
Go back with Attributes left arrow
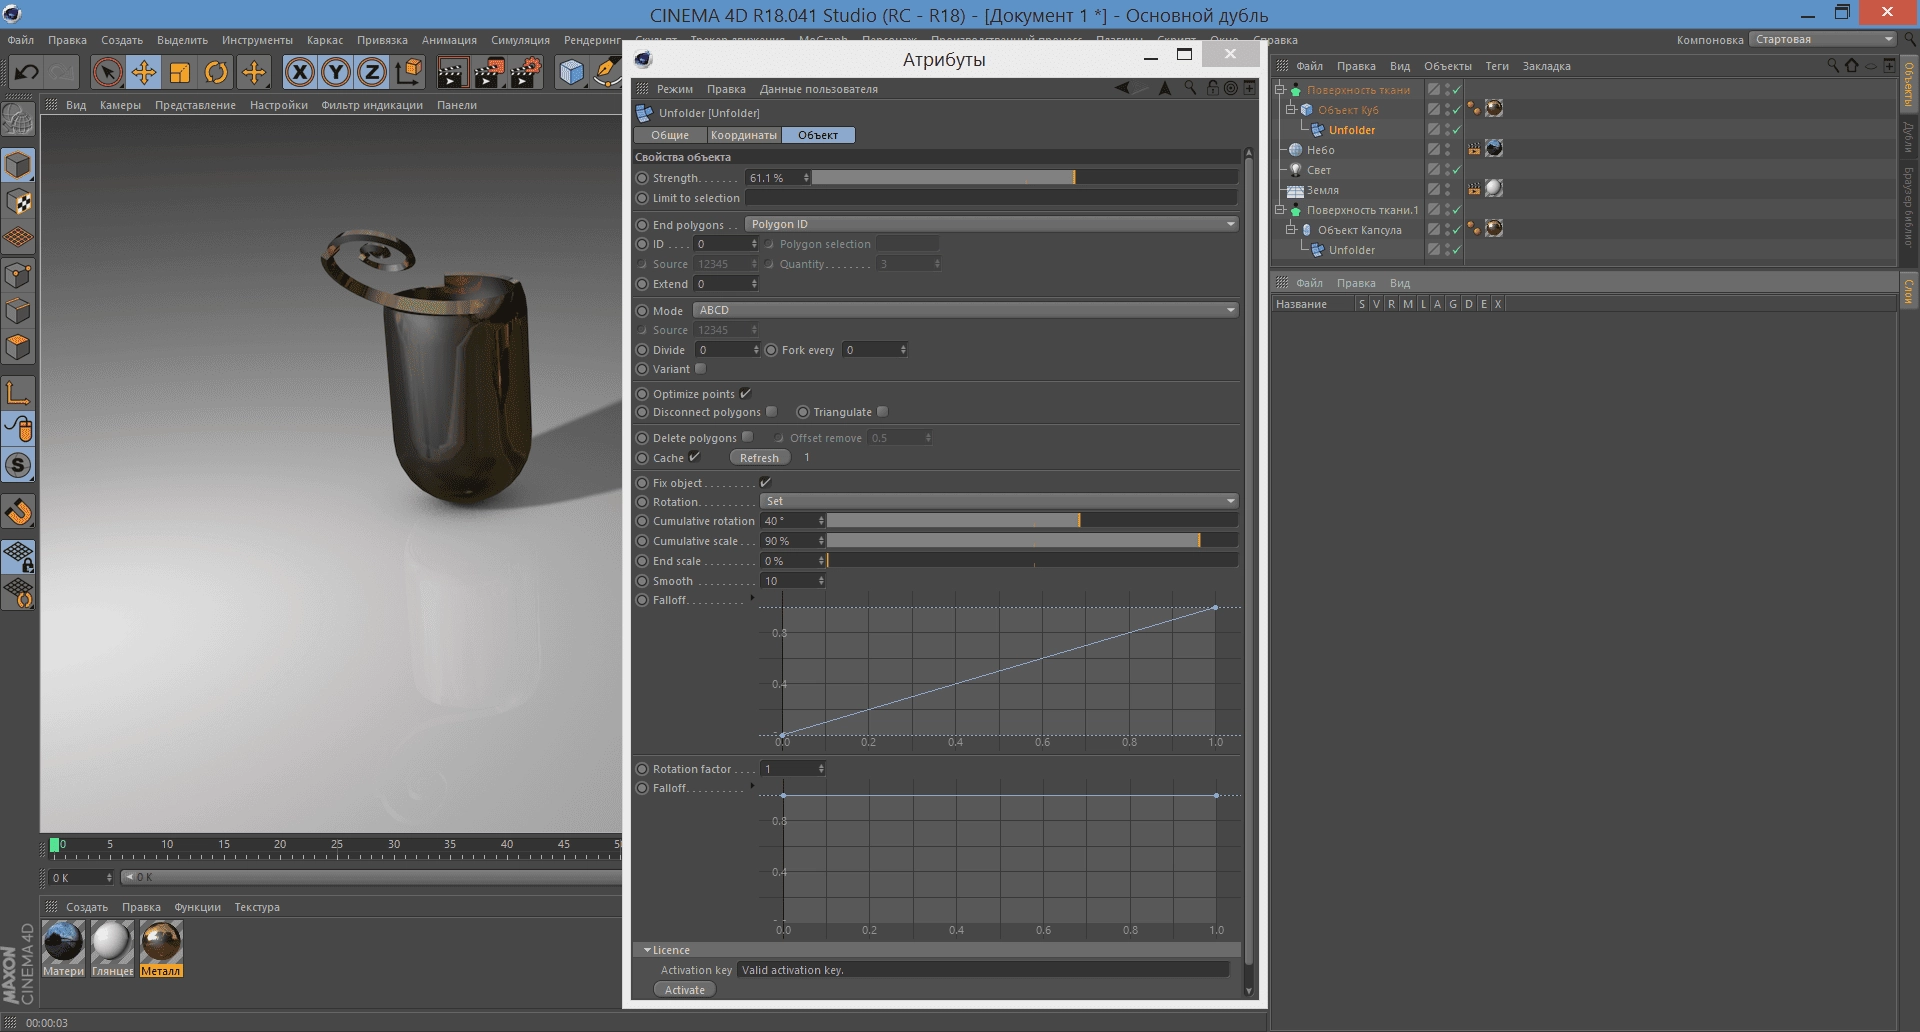tap(1123, 88)
